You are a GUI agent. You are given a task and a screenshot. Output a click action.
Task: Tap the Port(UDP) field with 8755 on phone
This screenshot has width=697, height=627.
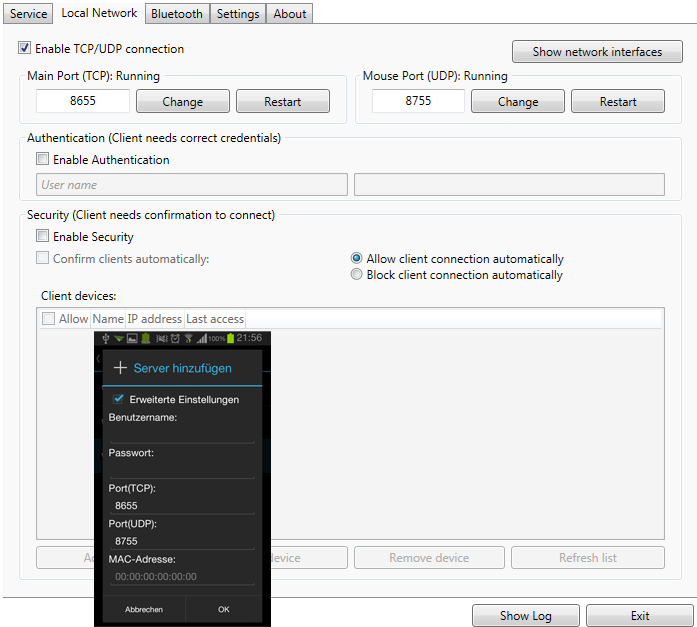point(182,541)
